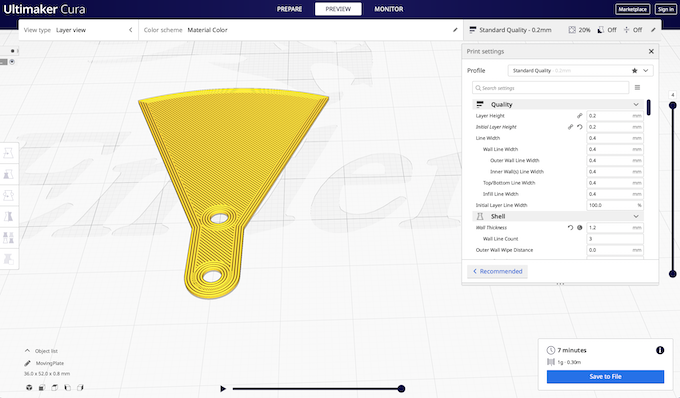680x398 pixels.
Task: Select the Rotate tool in left toolbar
Action: [8, 196]
